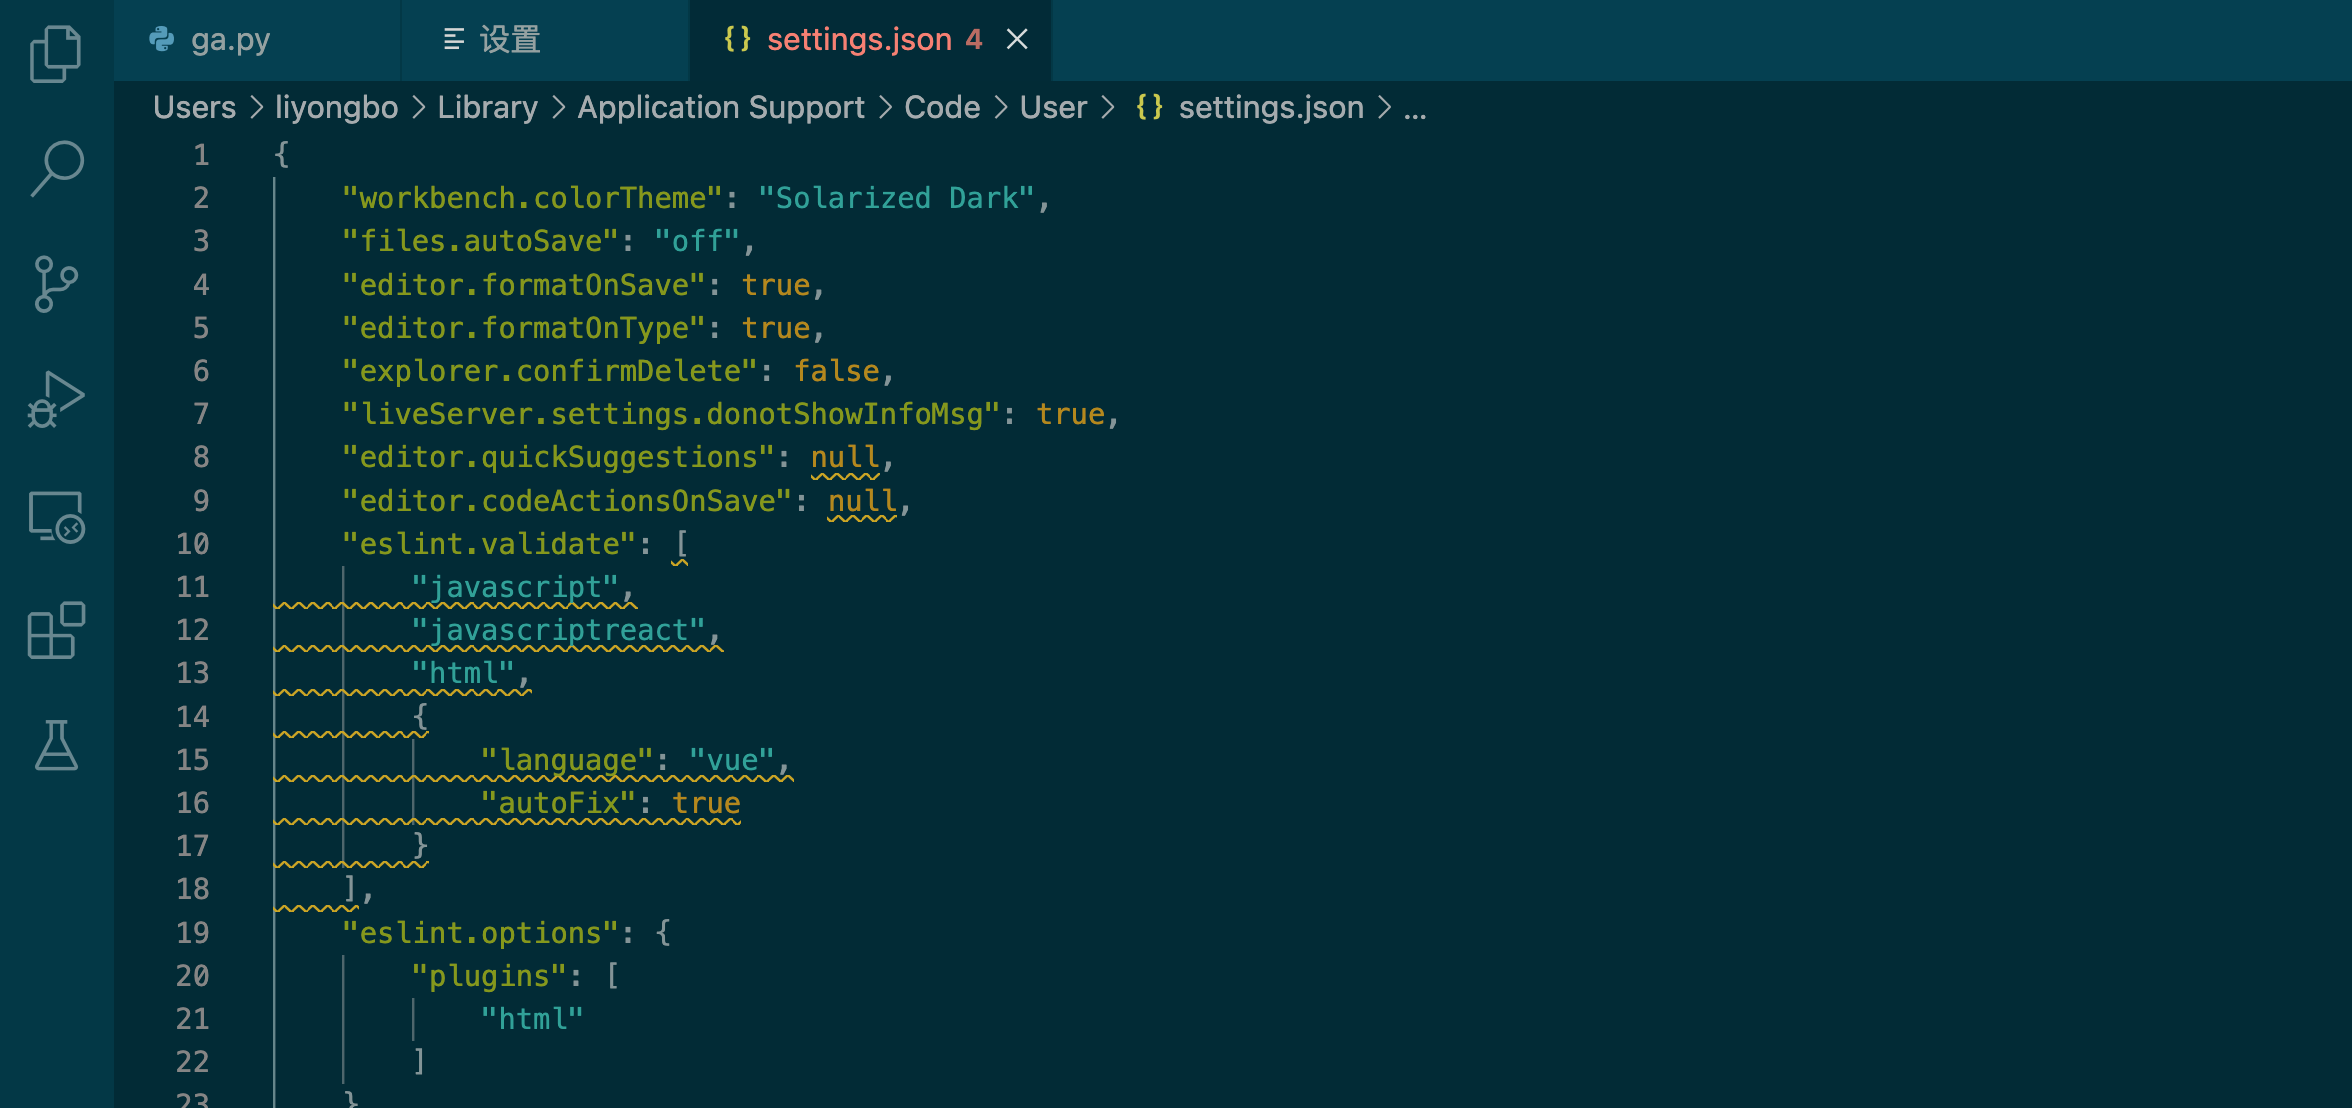Image resolution: width=2352 pixels, height=1108 pixels.
Task: Open the Extensions view icon
Action: coord(56,630)
